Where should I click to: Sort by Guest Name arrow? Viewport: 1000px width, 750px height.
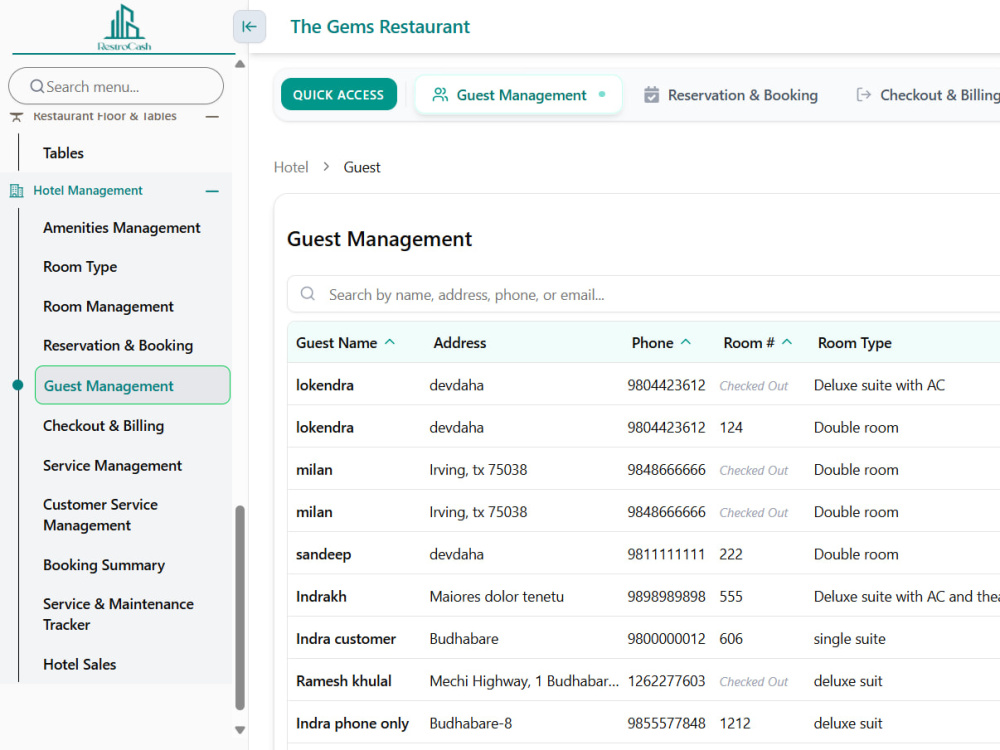(390, 342)
